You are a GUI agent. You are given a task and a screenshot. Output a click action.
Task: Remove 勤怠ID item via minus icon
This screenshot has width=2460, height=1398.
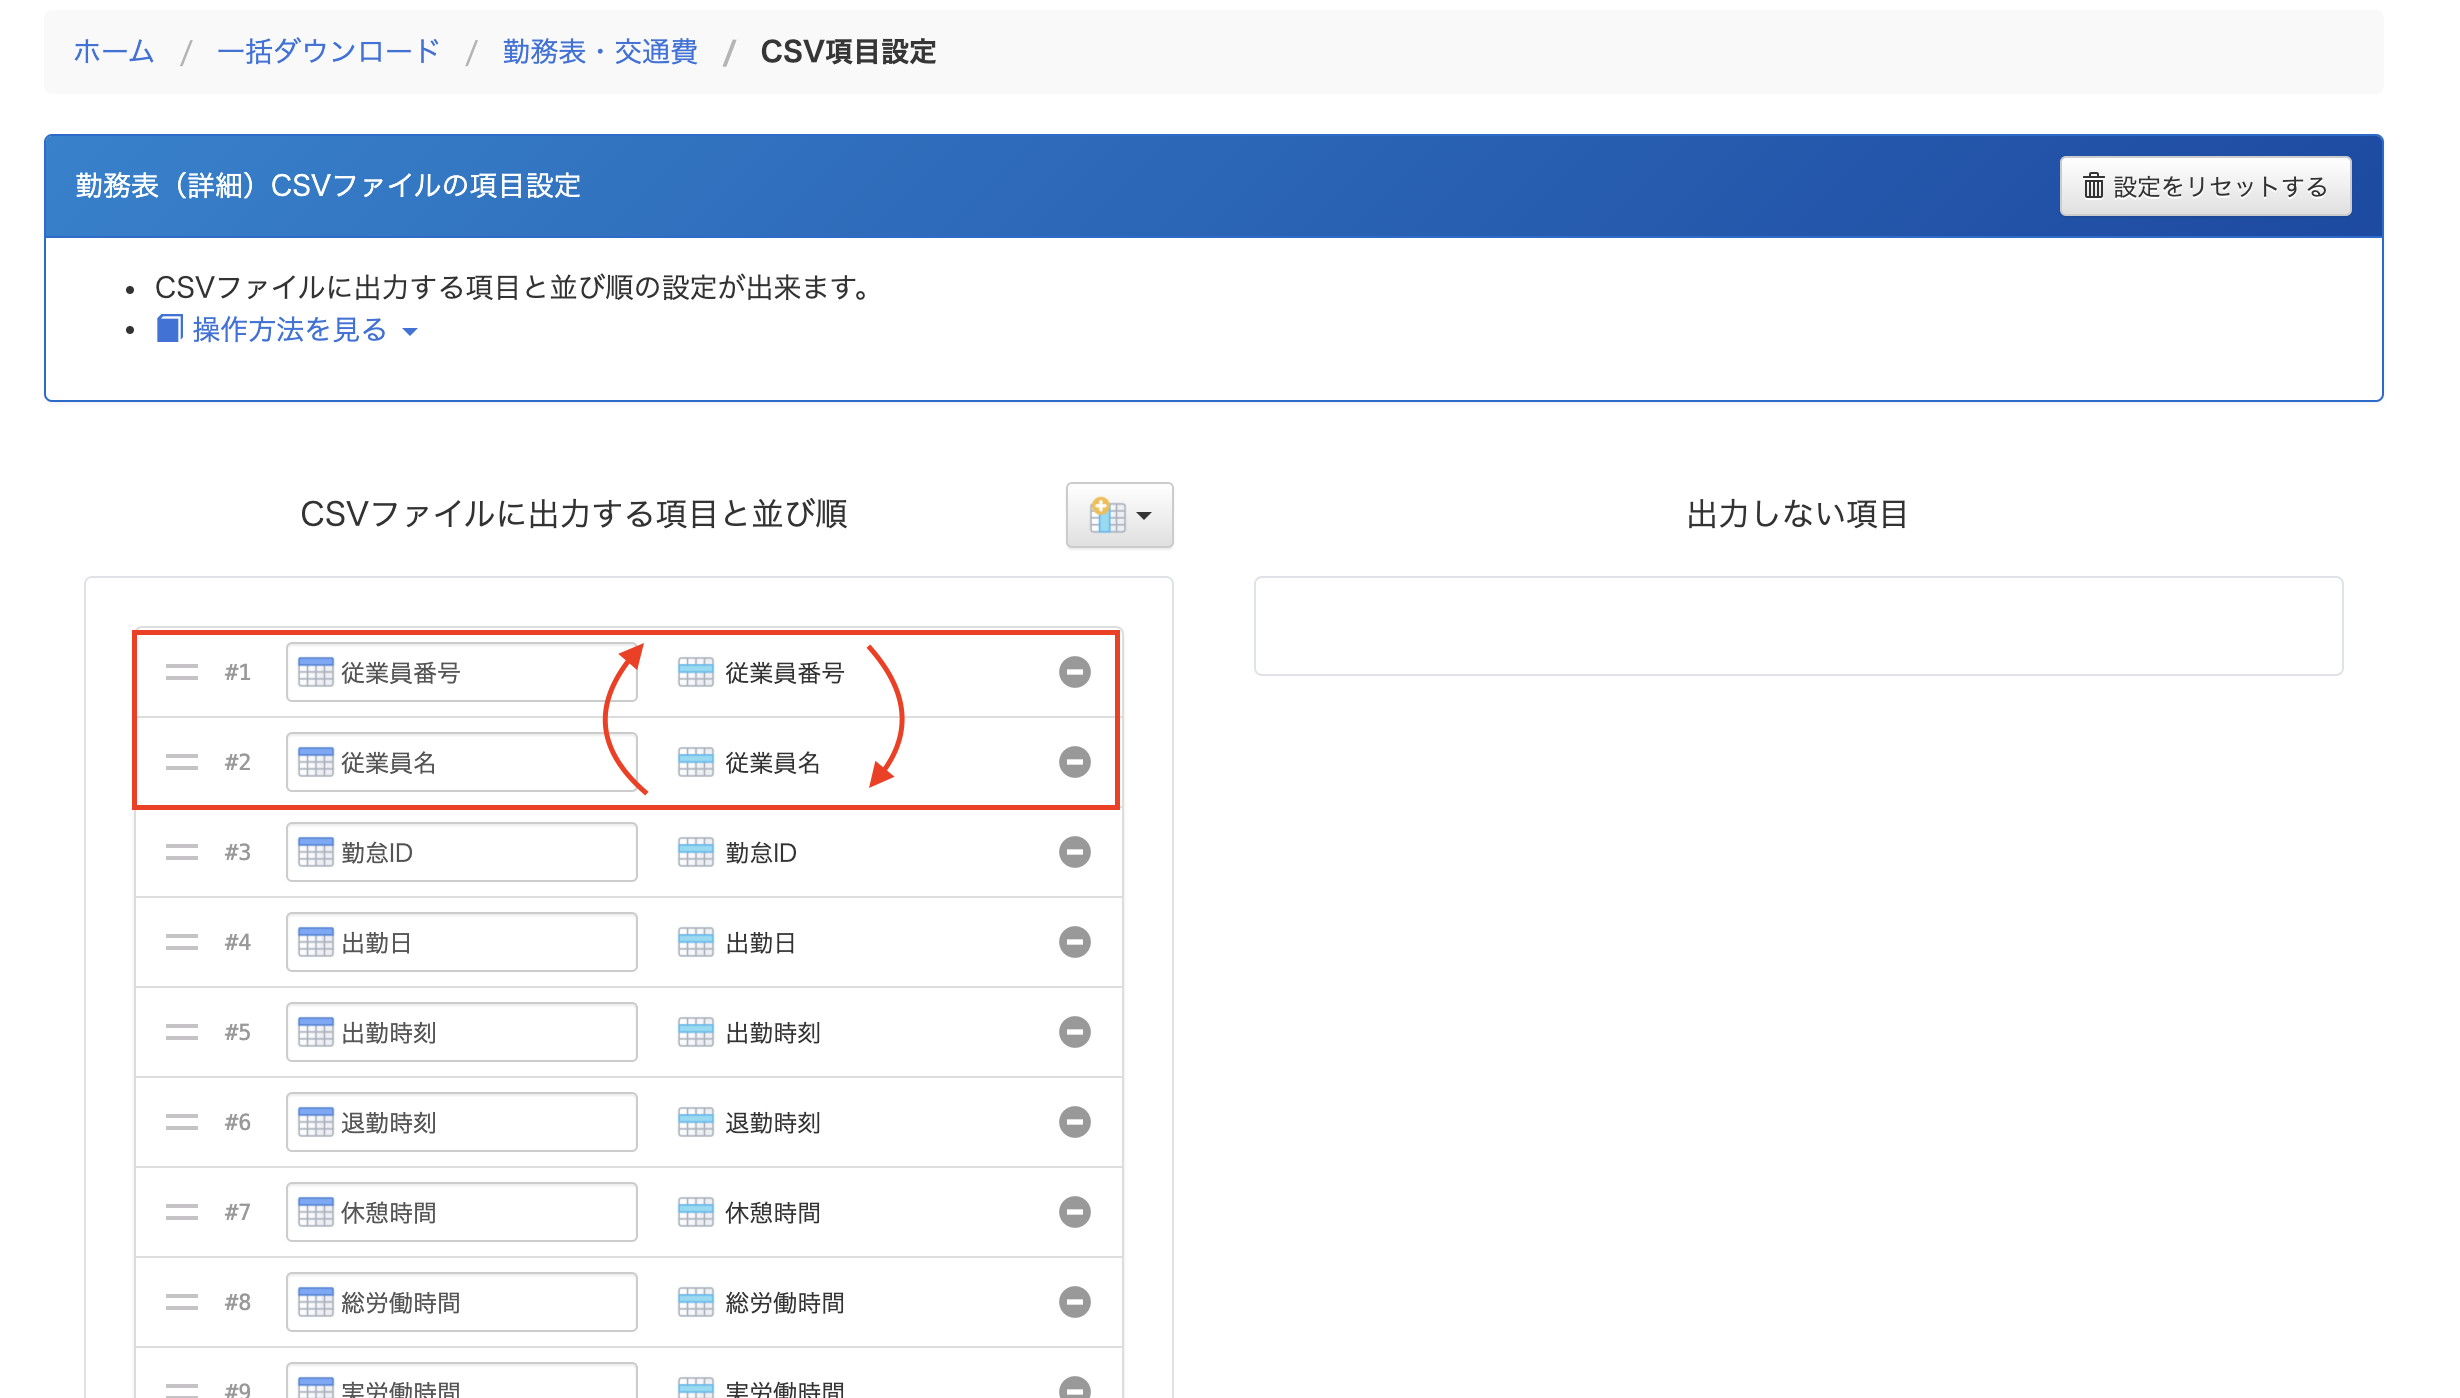1074,852
